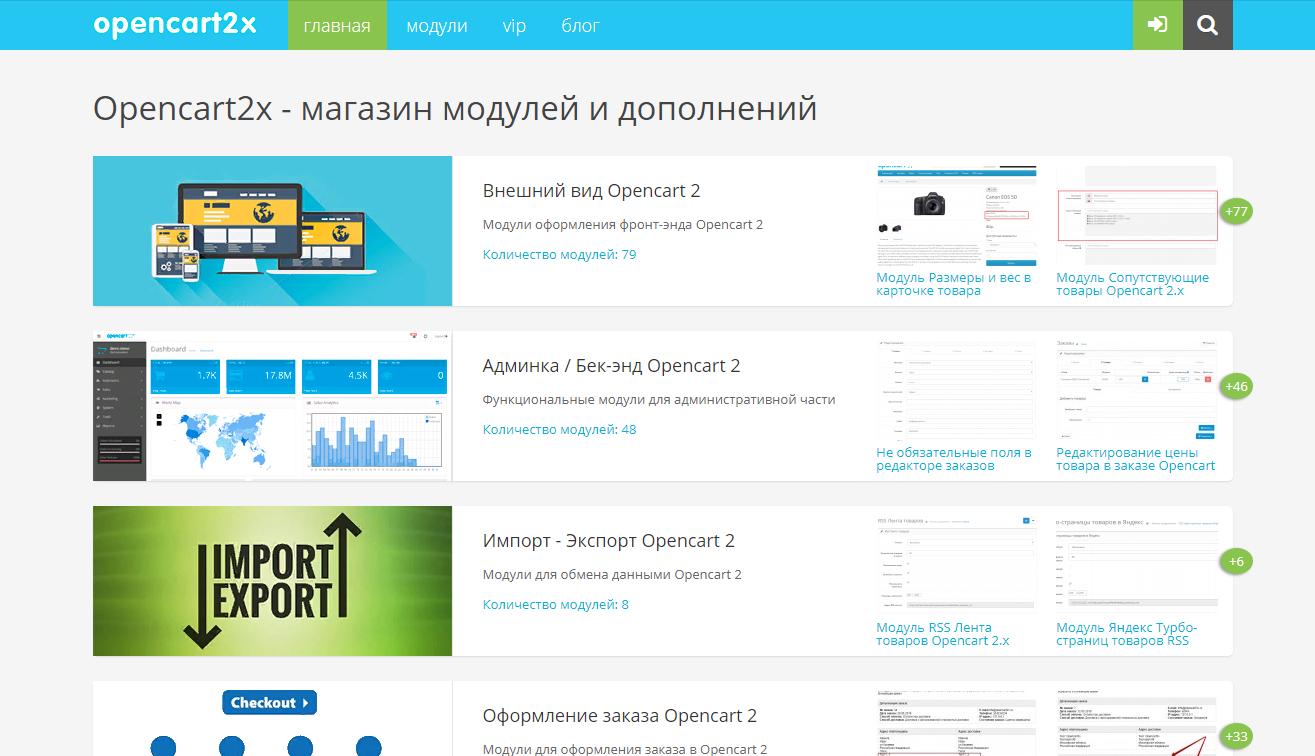This screenshot has height=756, width=1315.
Task: Click Количество модулей: 79 link
Action: click(560, 255)
